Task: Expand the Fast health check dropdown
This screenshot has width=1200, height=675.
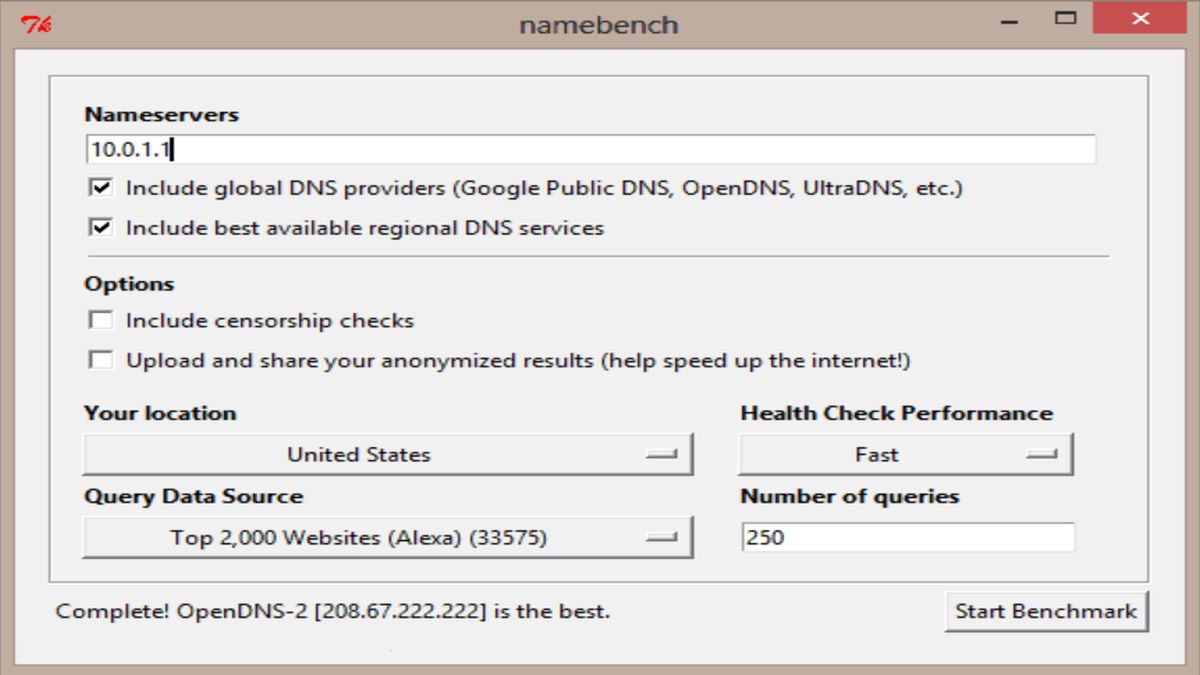Action: coord(905,455)
